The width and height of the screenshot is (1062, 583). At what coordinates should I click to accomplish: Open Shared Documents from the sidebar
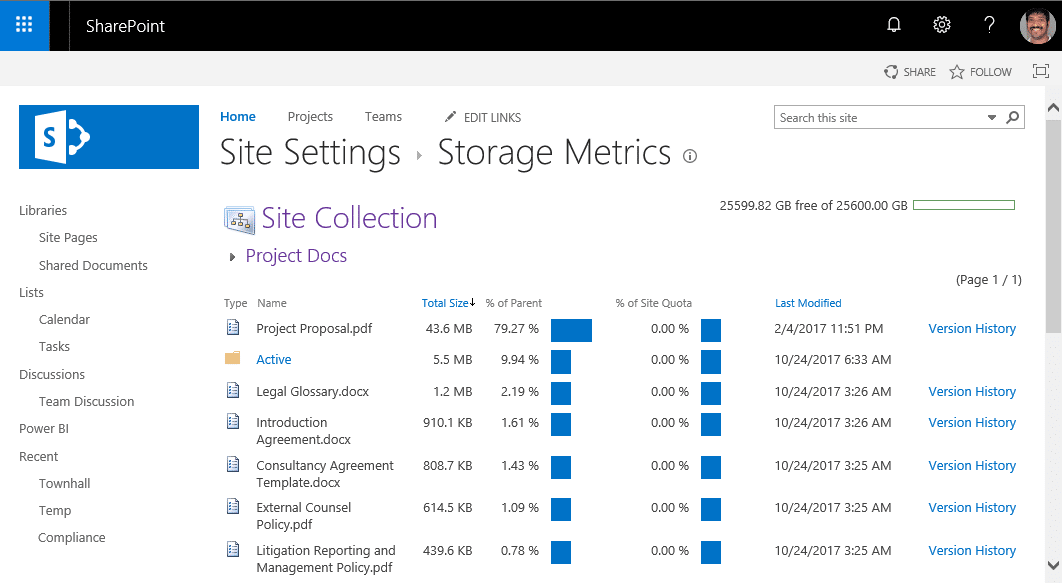tap(92, 264)
